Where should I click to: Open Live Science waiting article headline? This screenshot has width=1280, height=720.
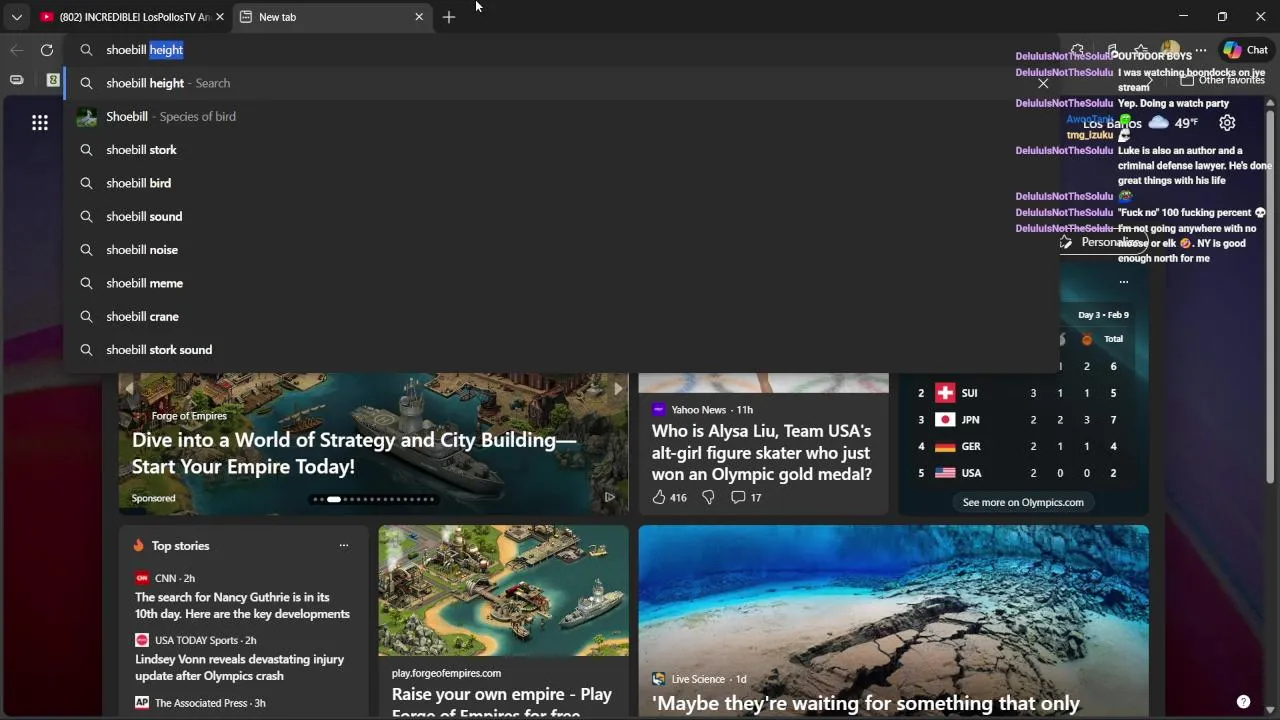pos(866,704)
